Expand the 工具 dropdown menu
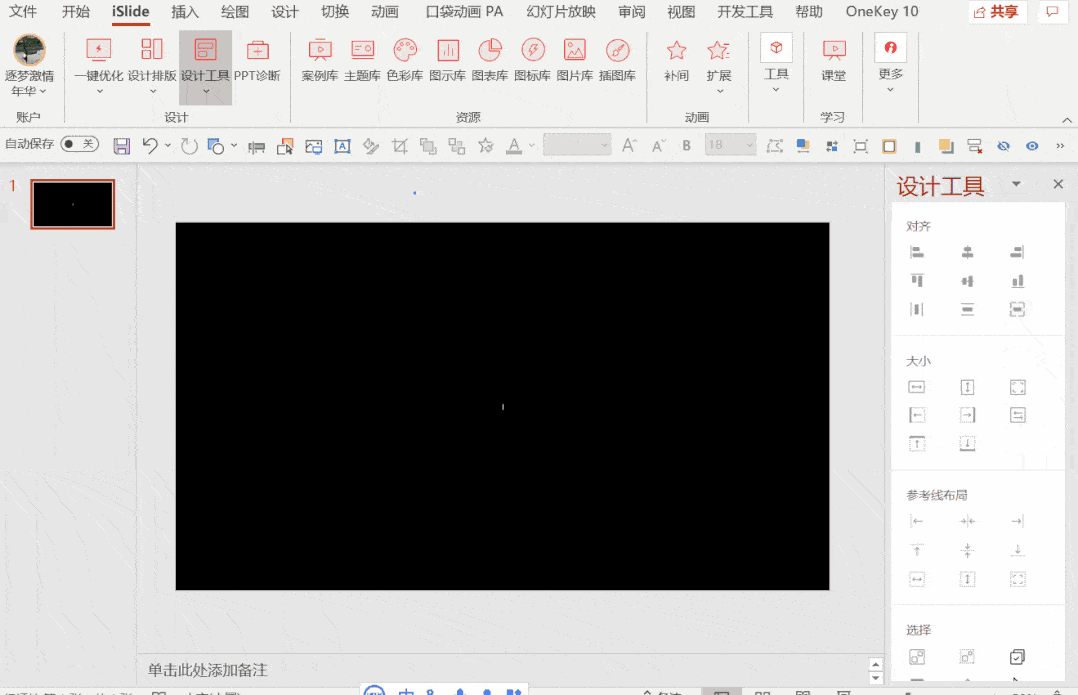 pyautogui.click(x=776, y=89)
